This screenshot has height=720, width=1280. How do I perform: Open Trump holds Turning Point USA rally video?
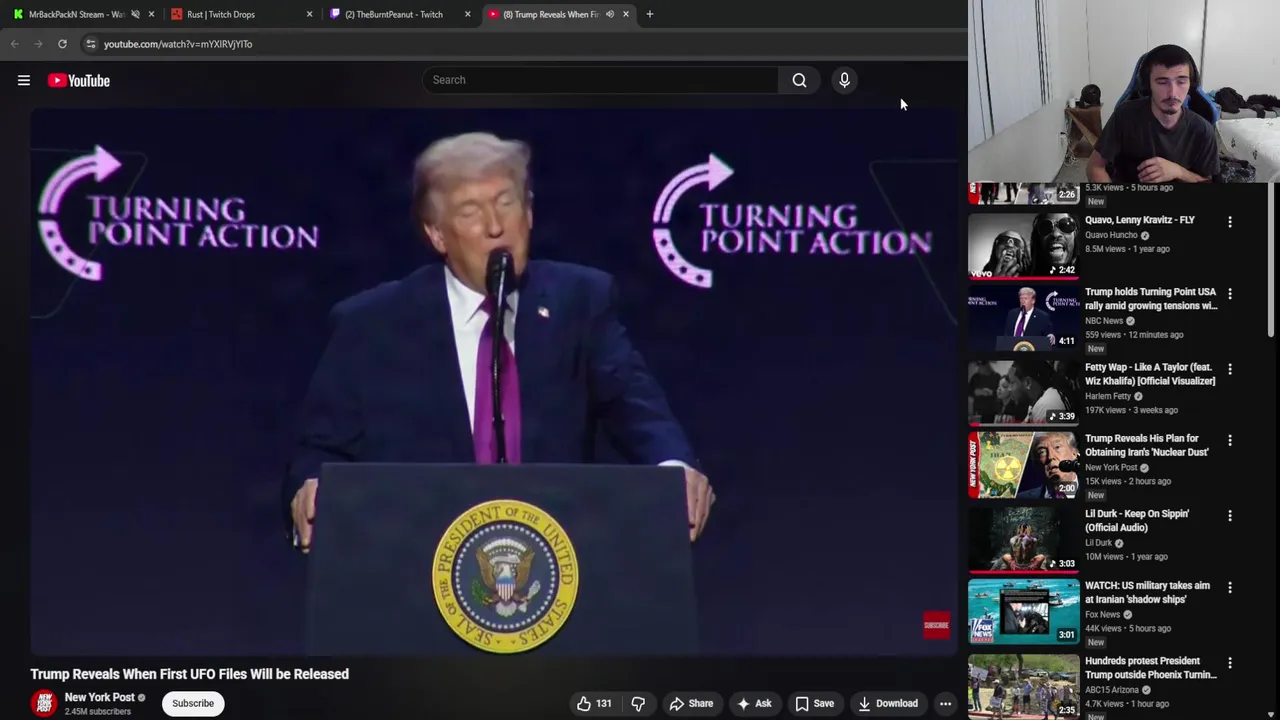[x=1151, y=299]
